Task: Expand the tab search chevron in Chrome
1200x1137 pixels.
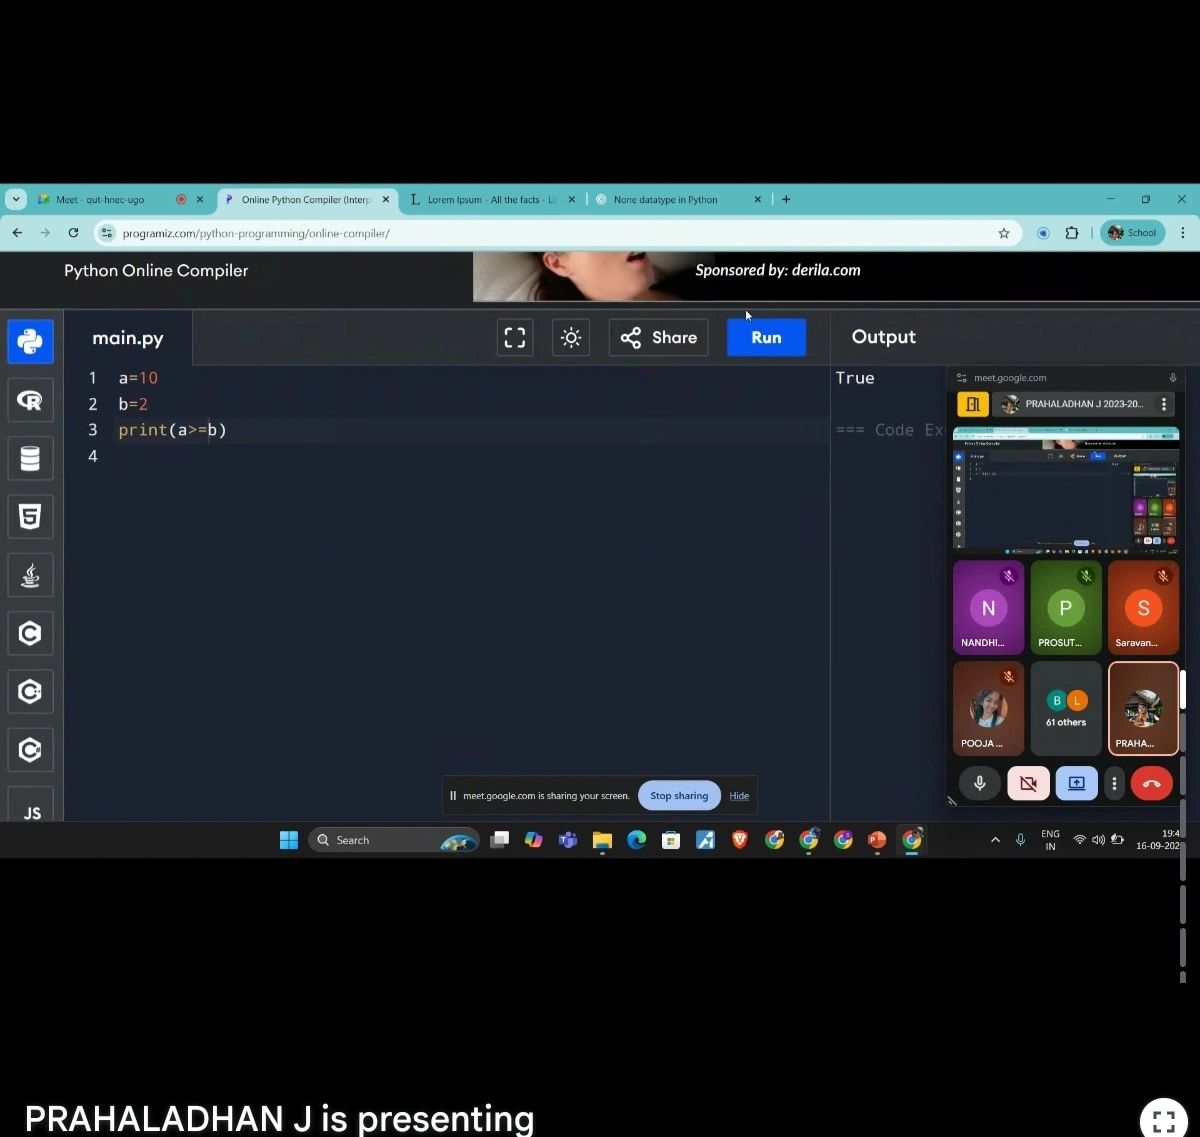Action: (16, 199)
